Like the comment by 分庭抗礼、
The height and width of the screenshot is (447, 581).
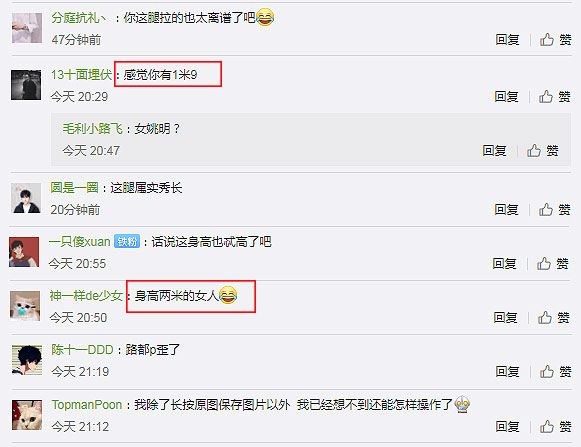[x=555, y=39]
